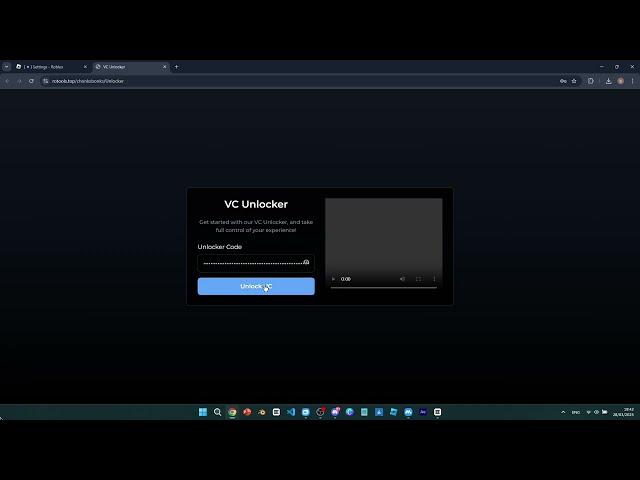640x480 pixels.
Task: Open a new browser tab
Action: [177, 67]
